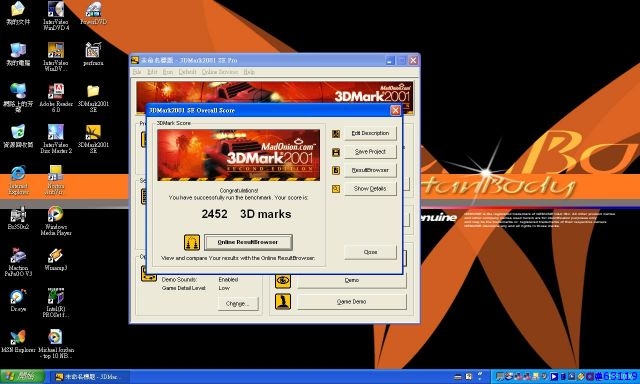
Task: Open Norton AntiVirus desktop icon
Action: 56,180
